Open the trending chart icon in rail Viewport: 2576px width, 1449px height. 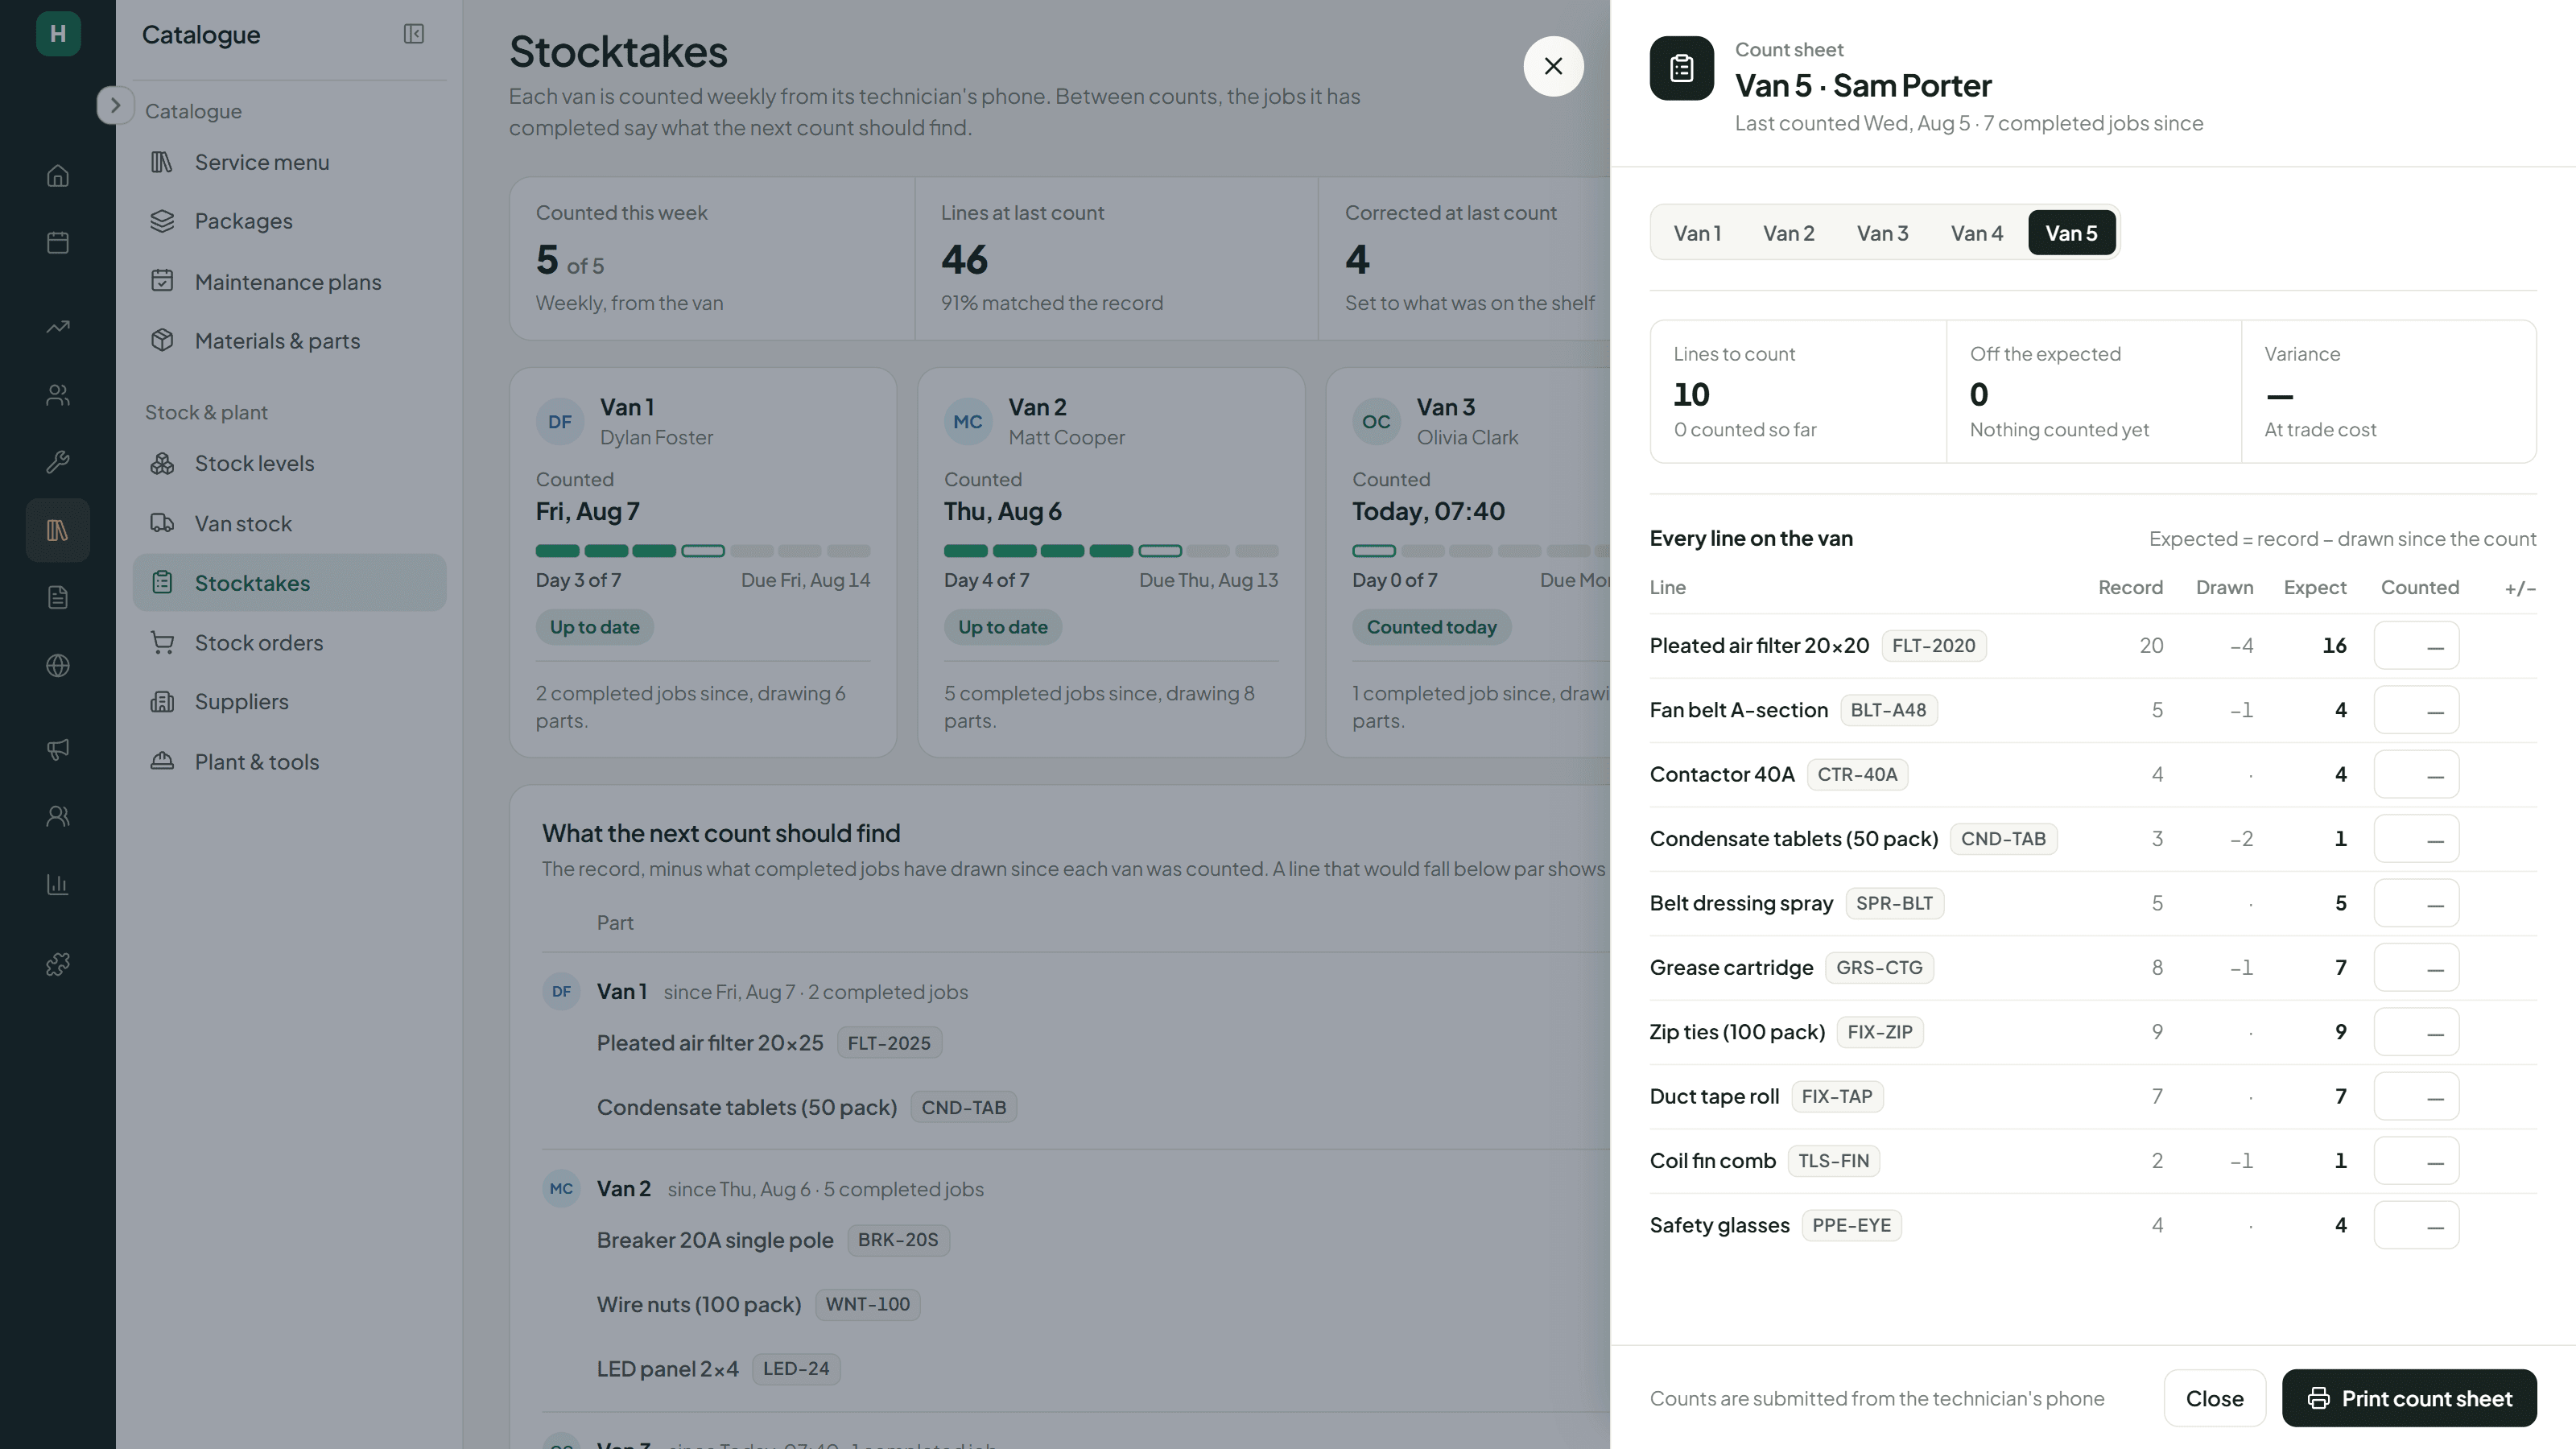click(x=58, y=327)
